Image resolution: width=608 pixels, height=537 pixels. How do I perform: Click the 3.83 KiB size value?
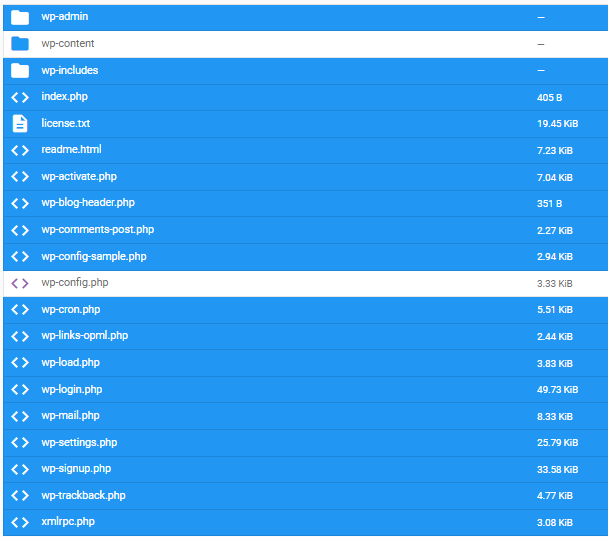tap(555, 364)
